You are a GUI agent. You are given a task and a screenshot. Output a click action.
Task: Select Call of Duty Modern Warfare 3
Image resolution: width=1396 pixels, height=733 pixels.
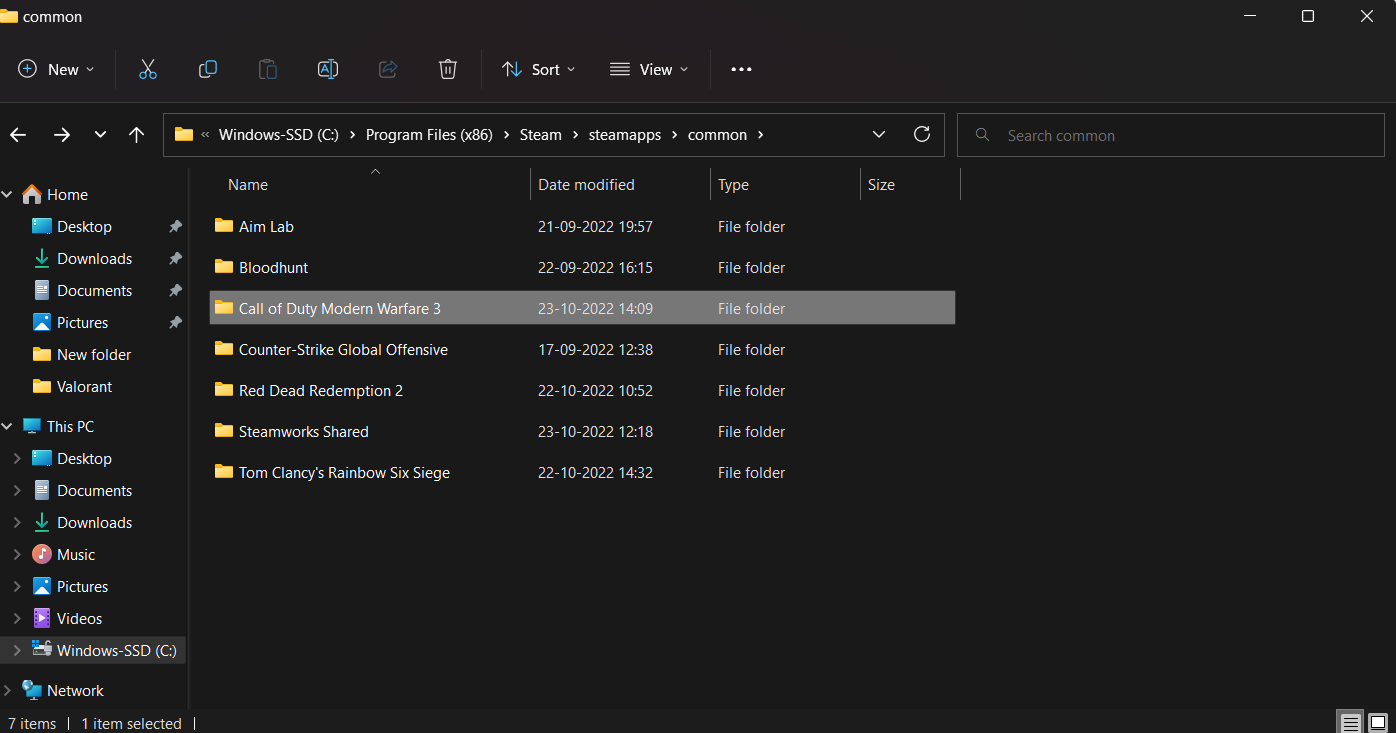click(x=582, y=308)
